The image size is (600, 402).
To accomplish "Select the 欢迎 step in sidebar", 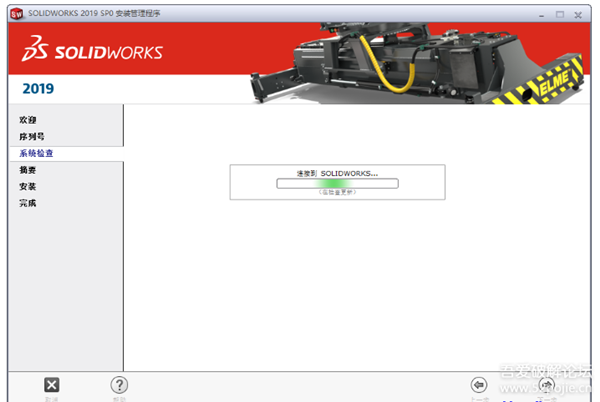I will point(28,120).
